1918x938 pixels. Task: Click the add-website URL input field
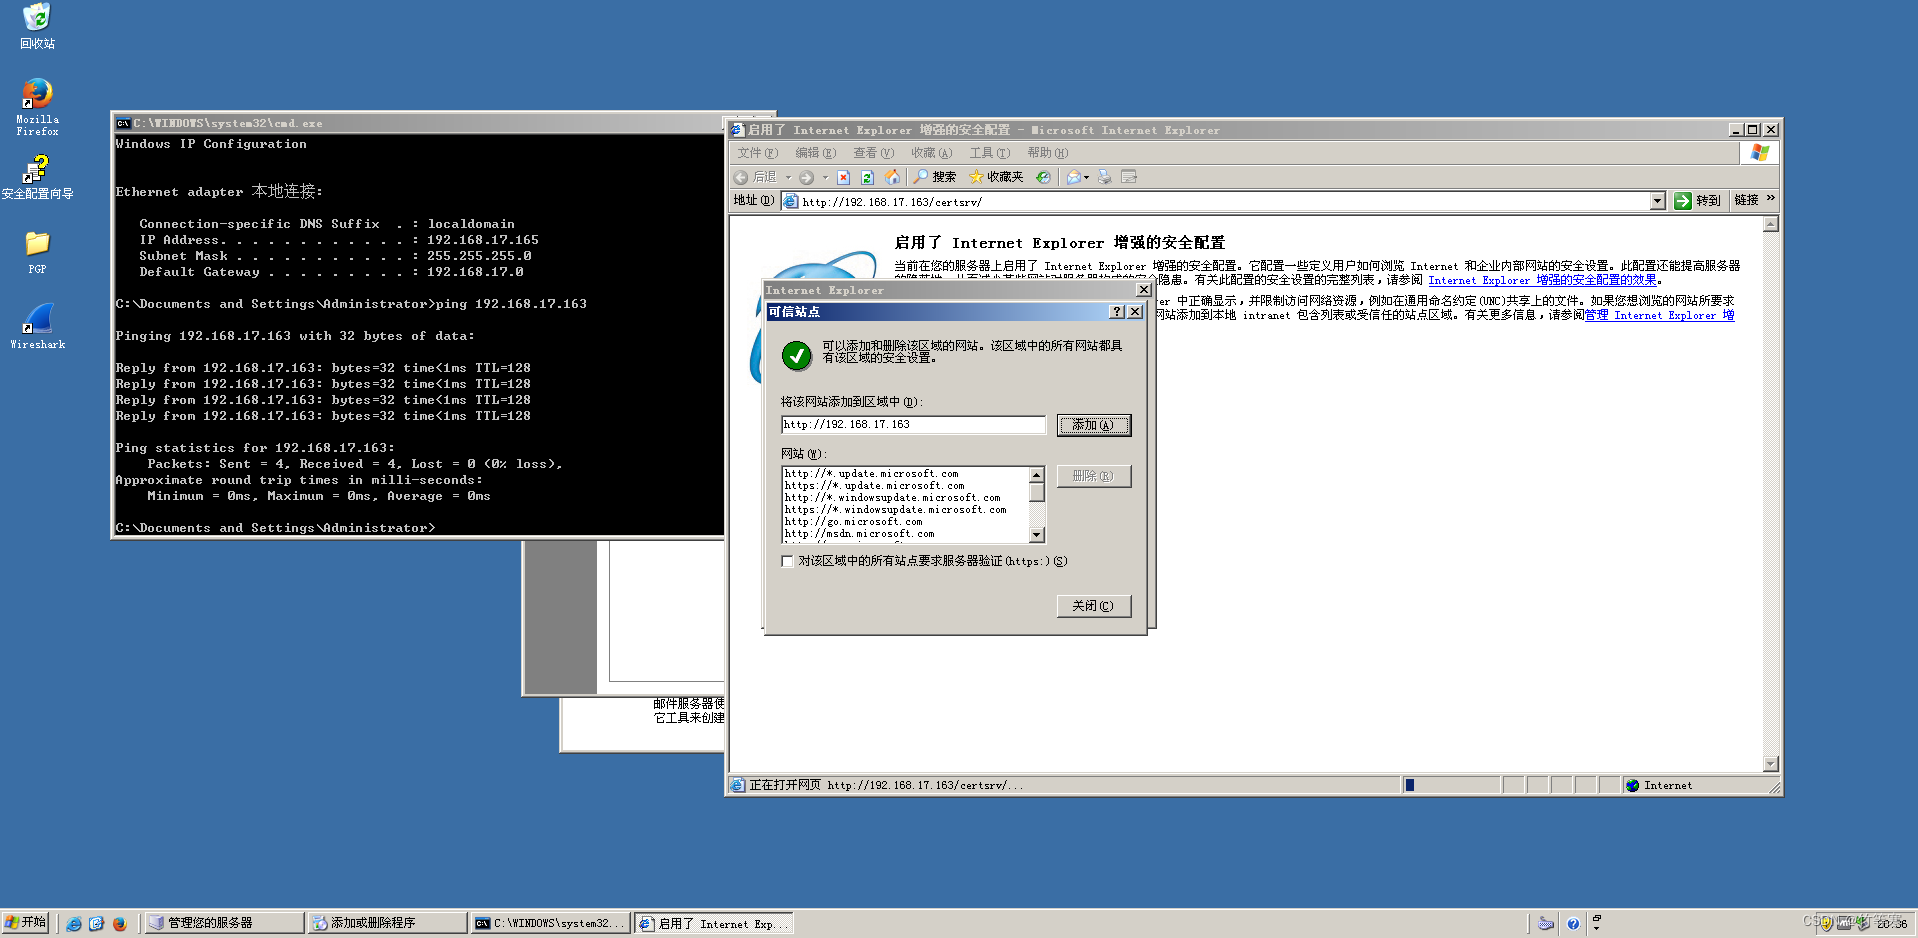[x=913, y=425]
